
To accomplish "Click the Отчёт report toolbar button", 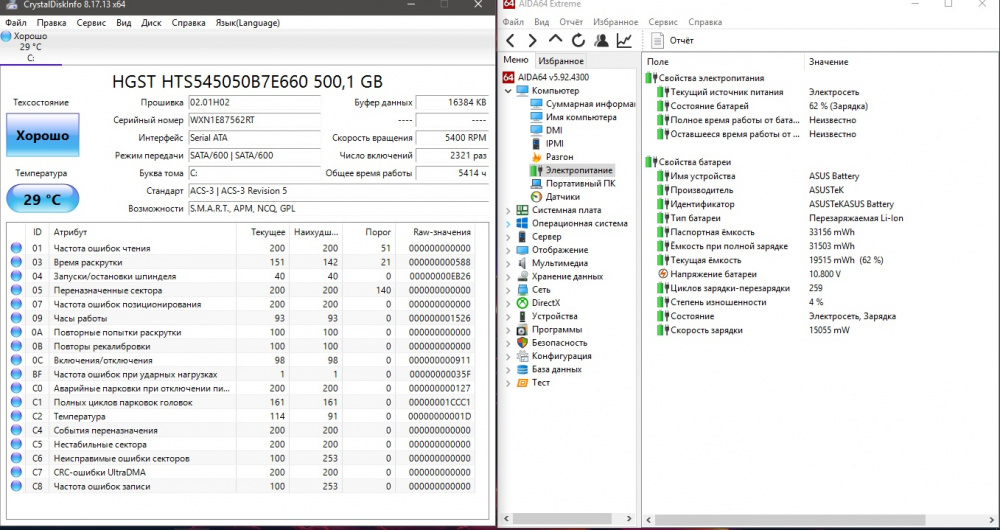I will tap(672, 41).
